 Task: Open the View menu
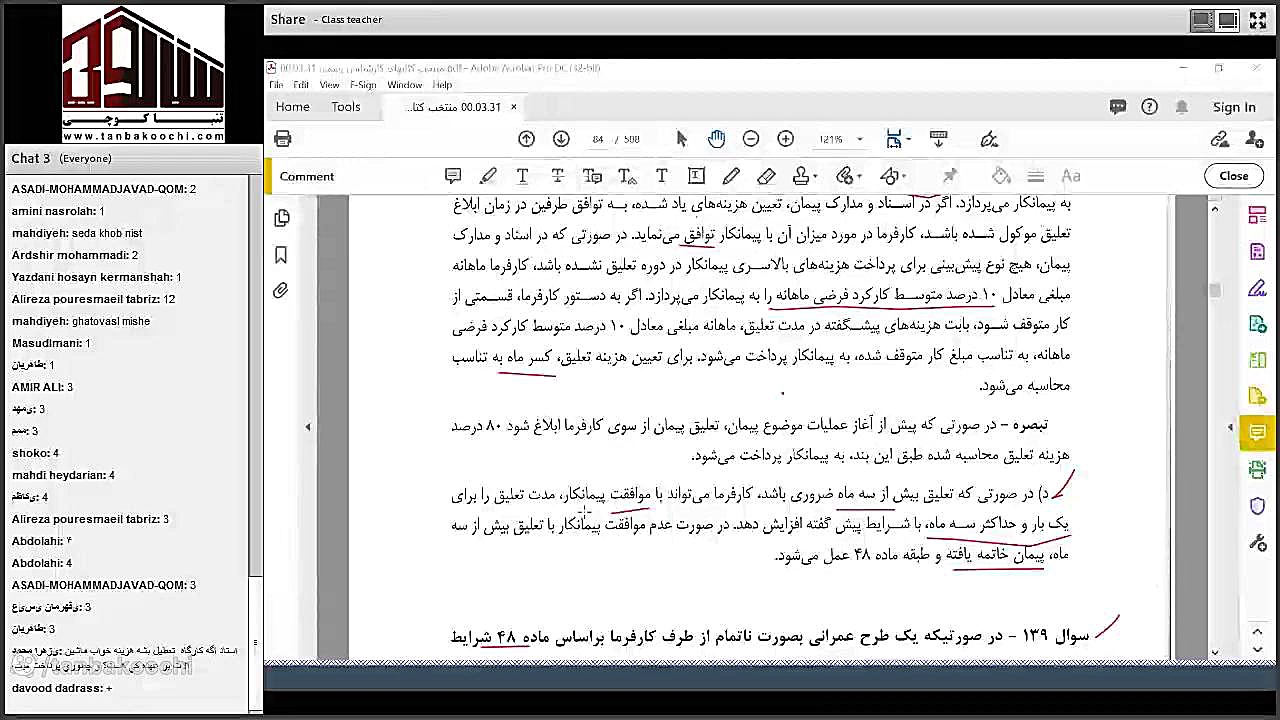tap(329, 85)
